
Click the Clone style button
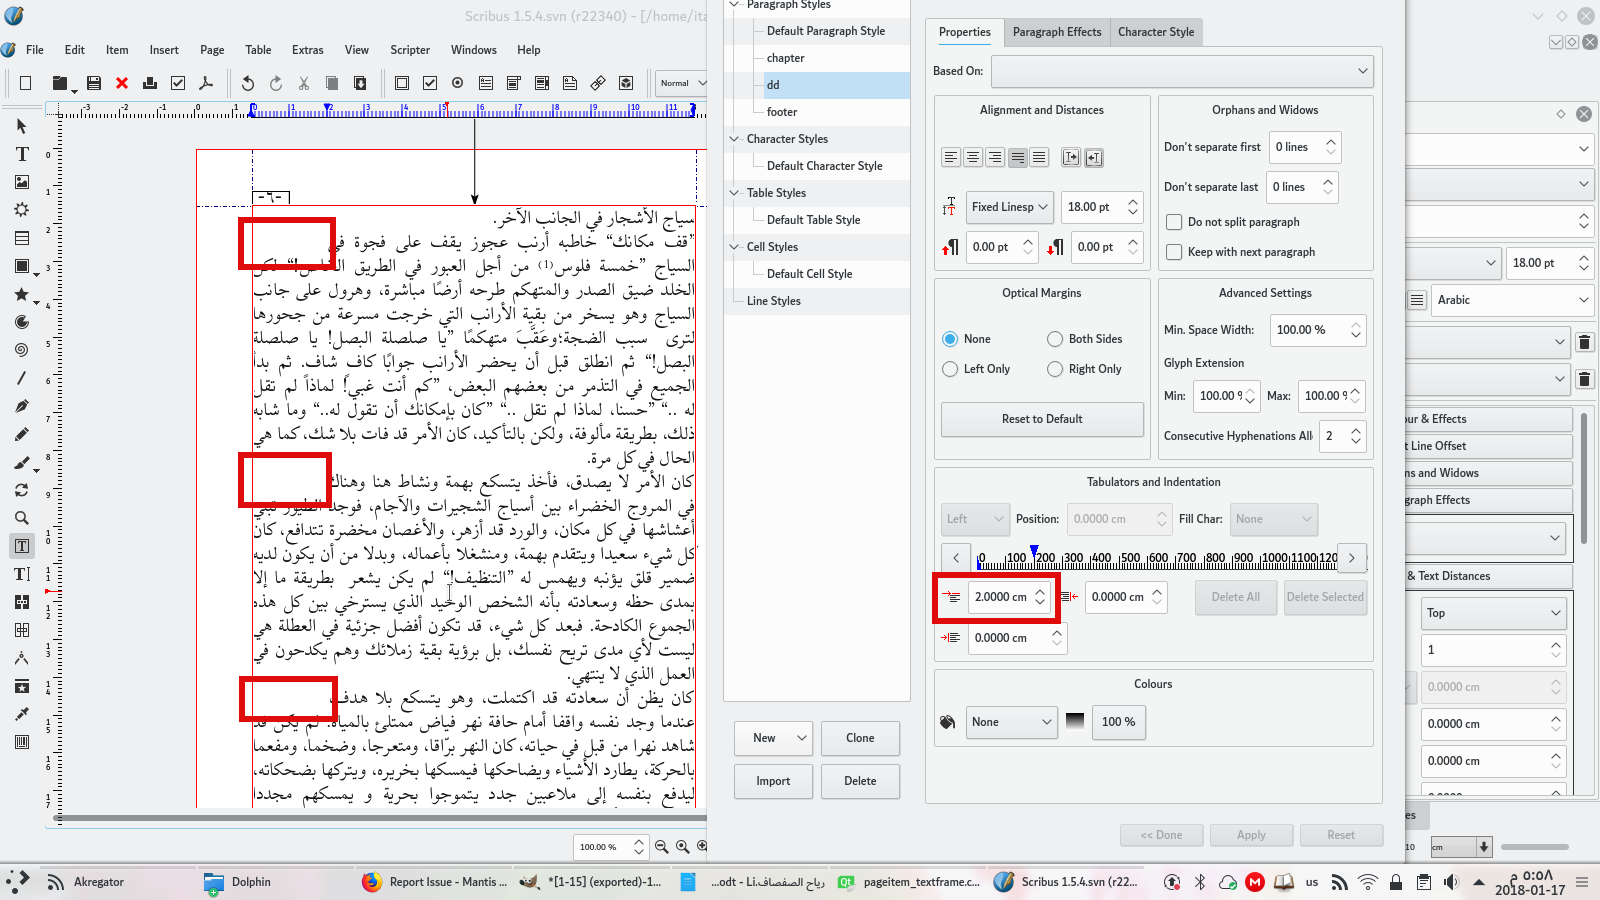tap(860, 738)
